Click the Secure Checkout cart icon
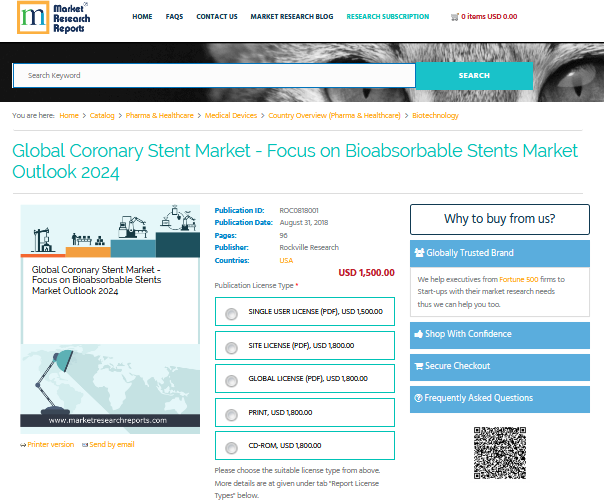604x504 pixels. (419, 366)
